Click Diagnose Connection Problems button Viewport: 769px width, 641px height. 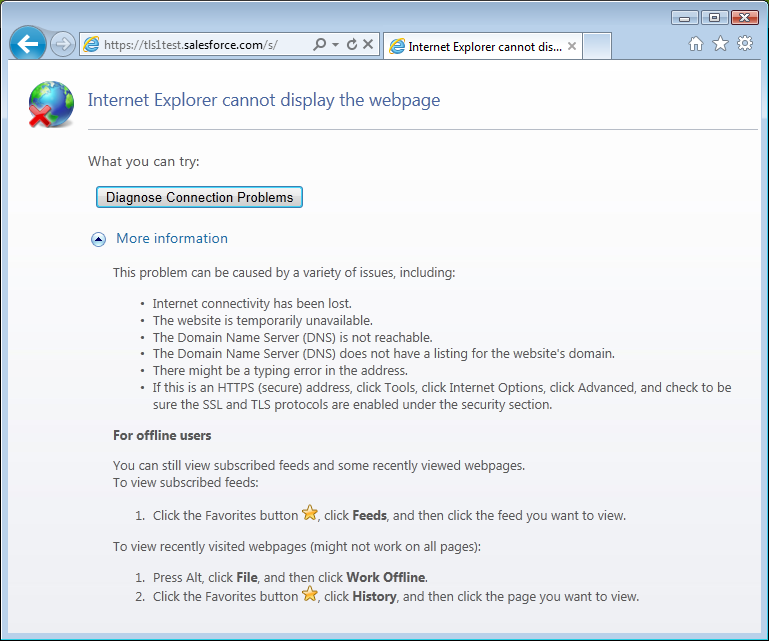pos(199,197)
